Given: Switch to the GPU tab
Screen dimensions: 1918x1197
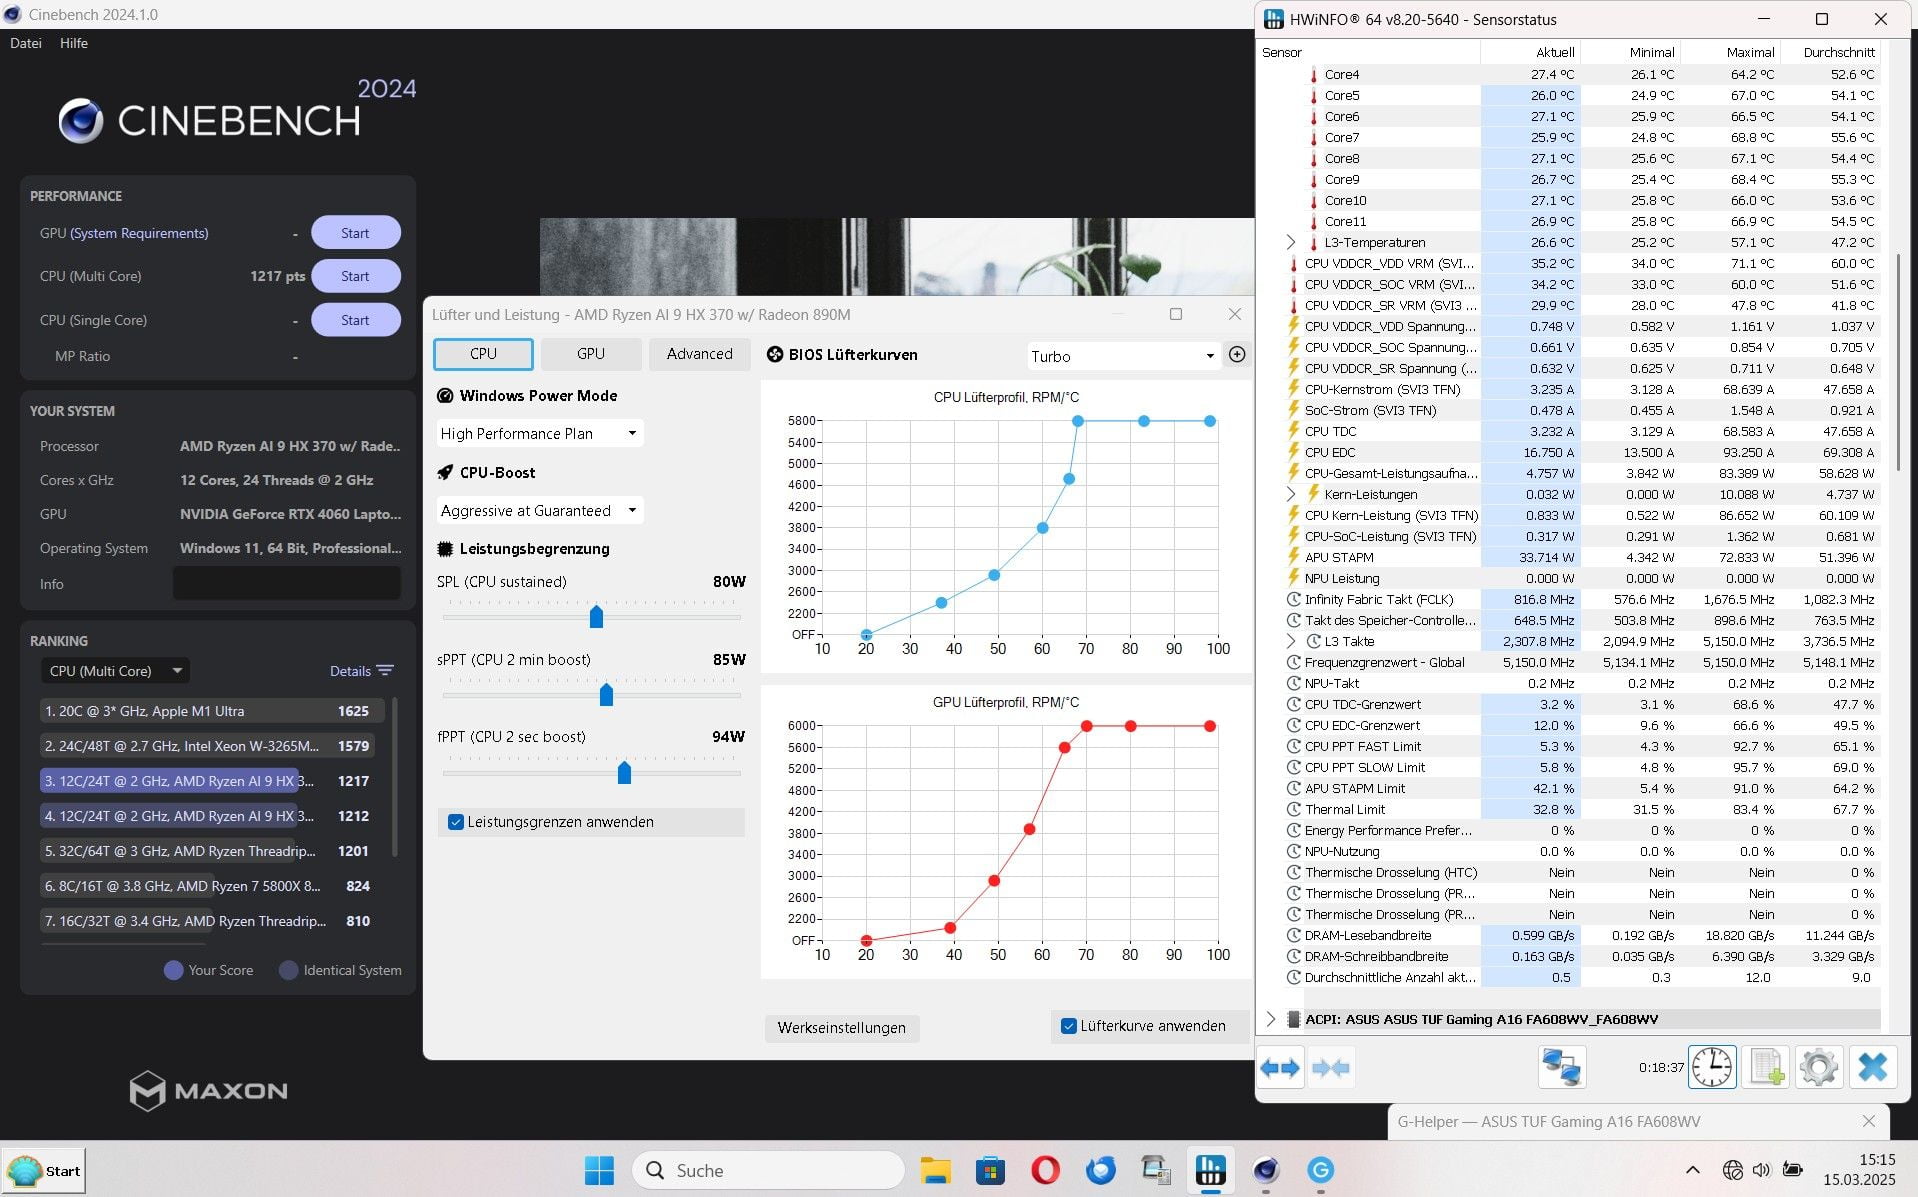Looking at the screenshot, I should pyautogui.click(x=591, y=354).
